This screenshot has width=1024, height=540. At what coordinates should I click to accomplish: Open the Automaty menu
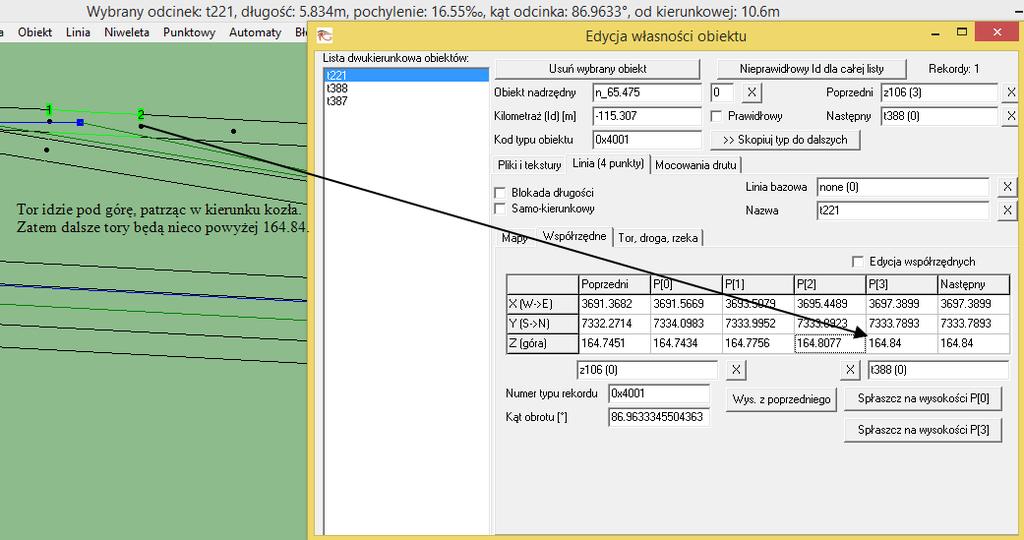255,32
